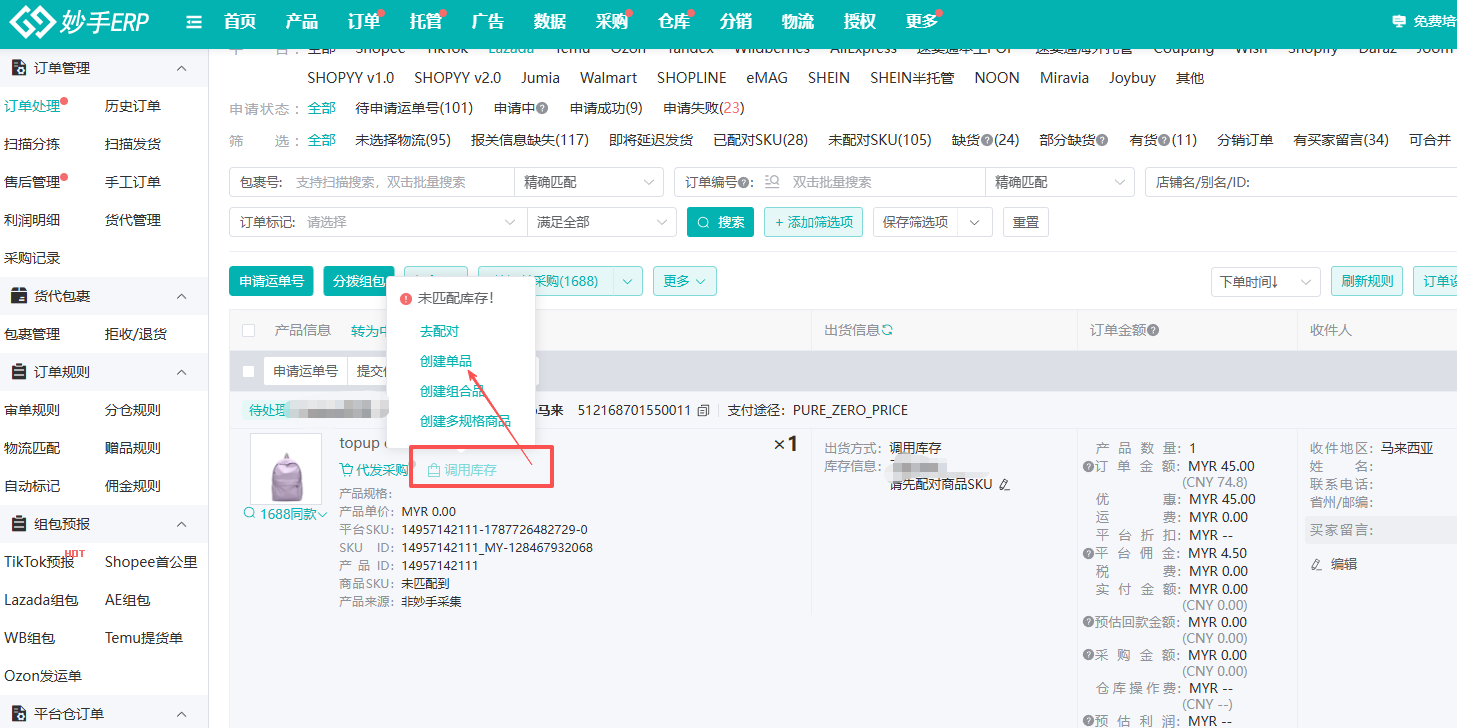Click the purple backpack product thumbnail
Viewport: 1457px width, 728px height.
[286, 468]
